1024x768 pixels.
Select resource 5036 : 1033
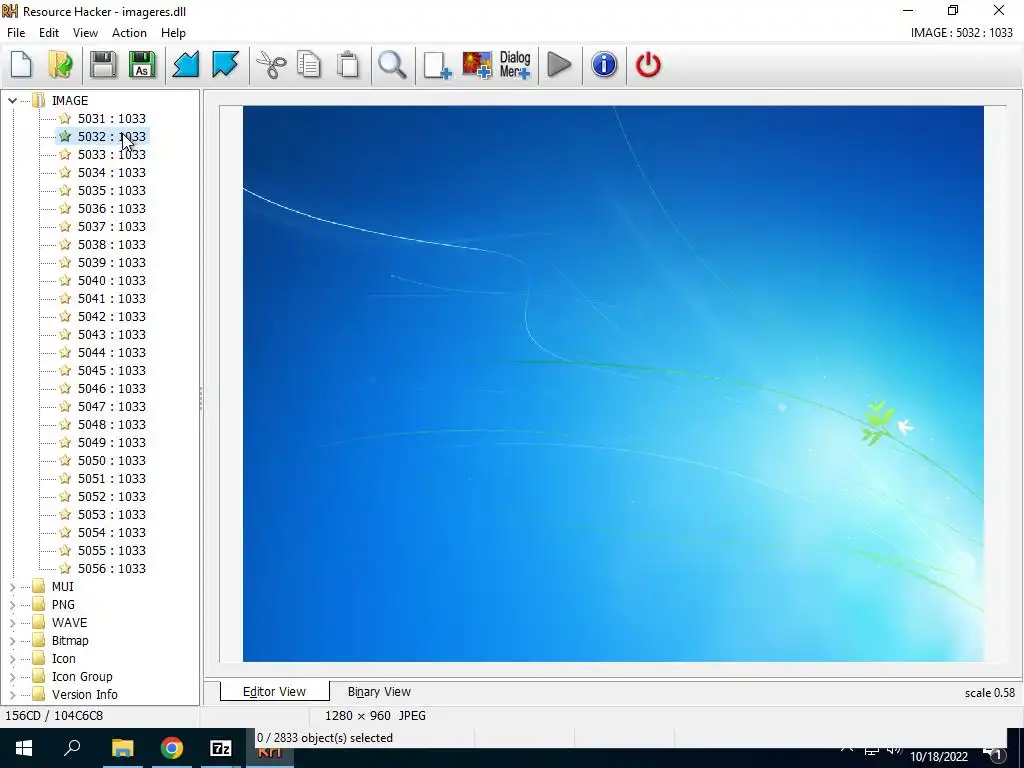coord(112,208)
